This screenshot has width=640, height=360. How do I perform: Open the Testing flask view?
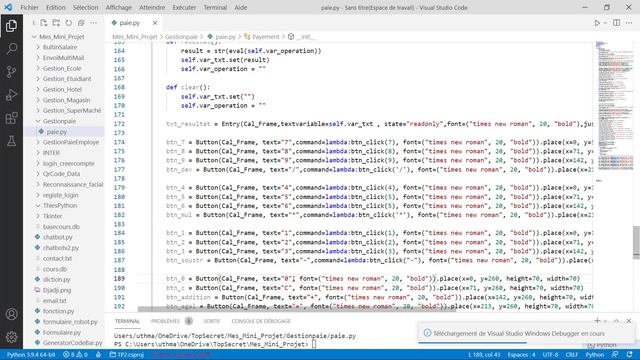(11, 141)
